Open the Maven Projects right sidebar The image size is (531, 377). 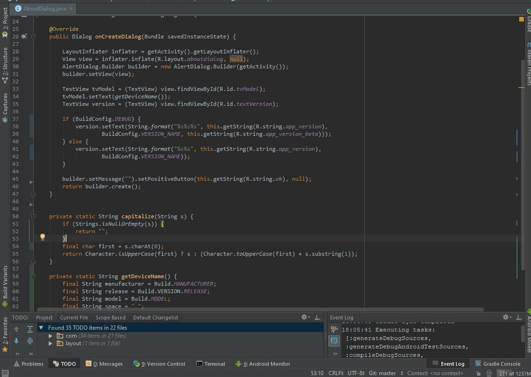528,64
